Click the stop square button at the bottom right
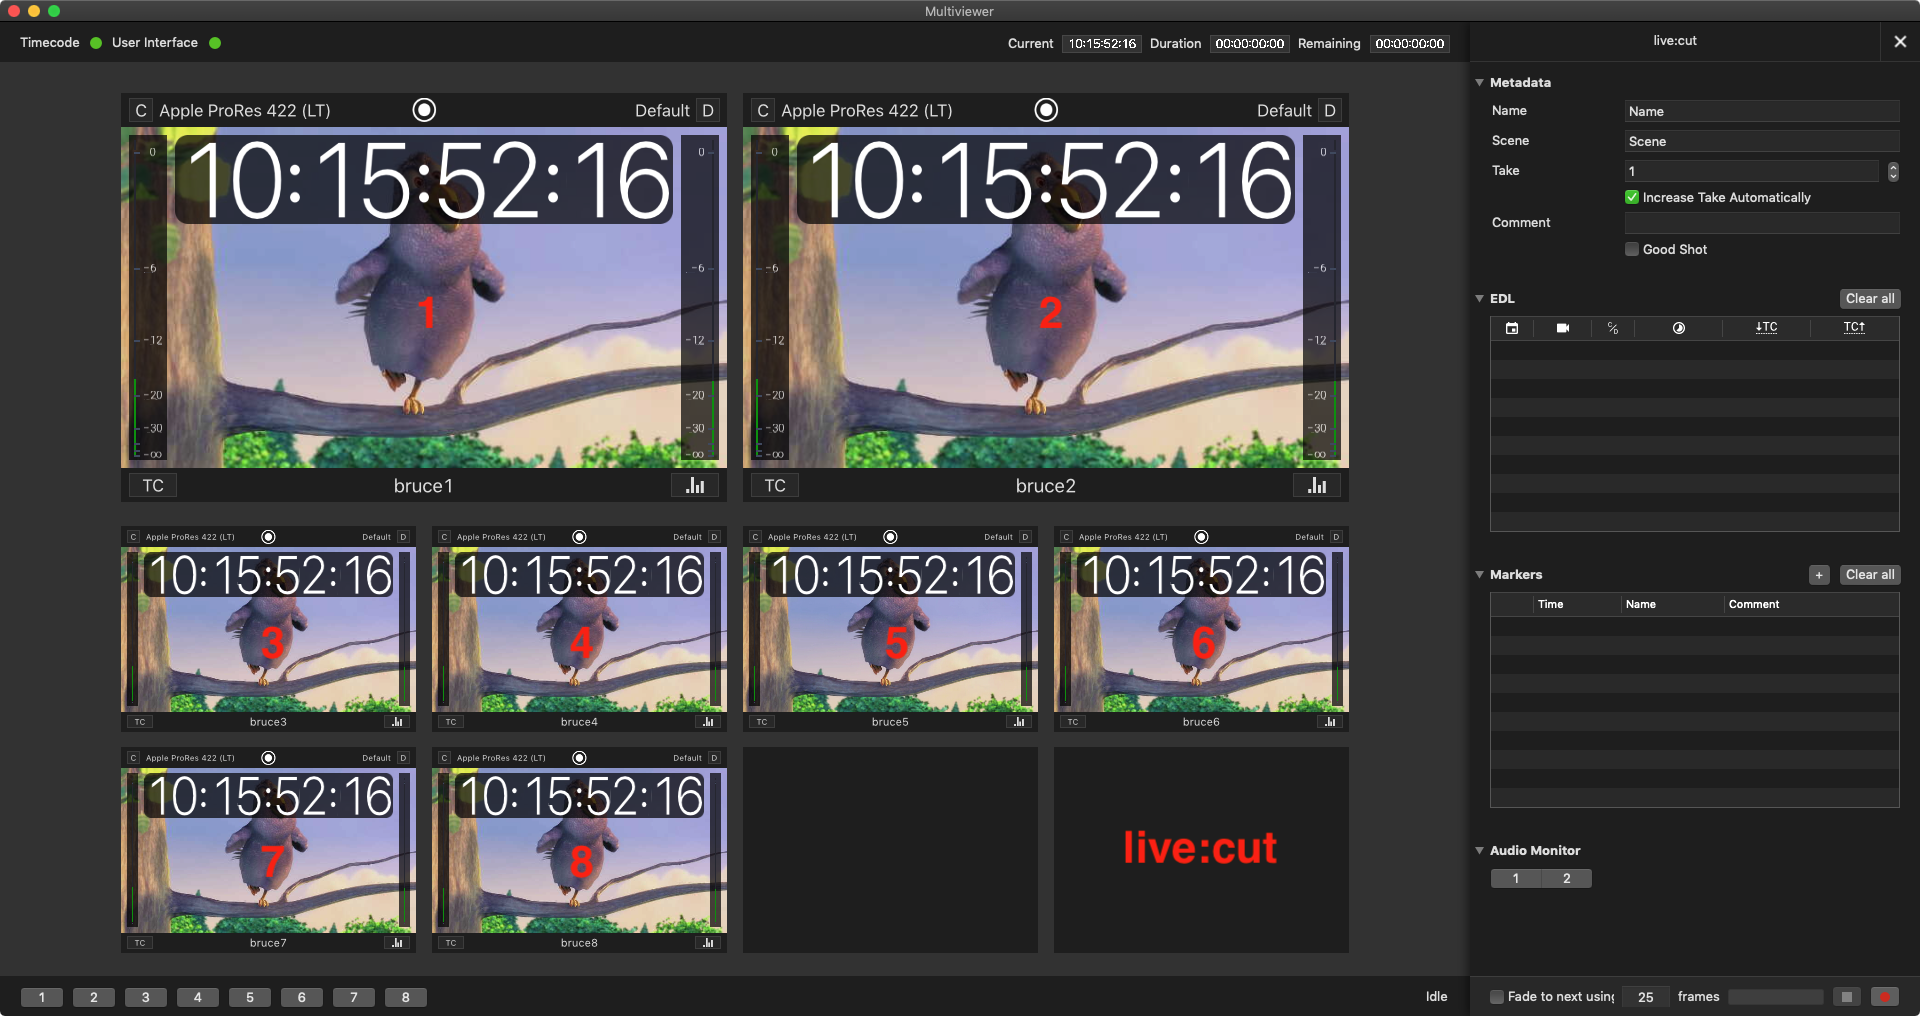 click(x=1847, y=997)
